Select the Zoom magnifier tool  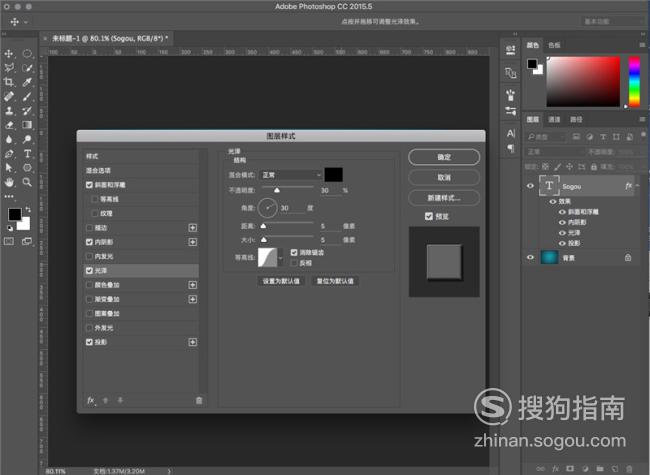[x=27, y=182]
